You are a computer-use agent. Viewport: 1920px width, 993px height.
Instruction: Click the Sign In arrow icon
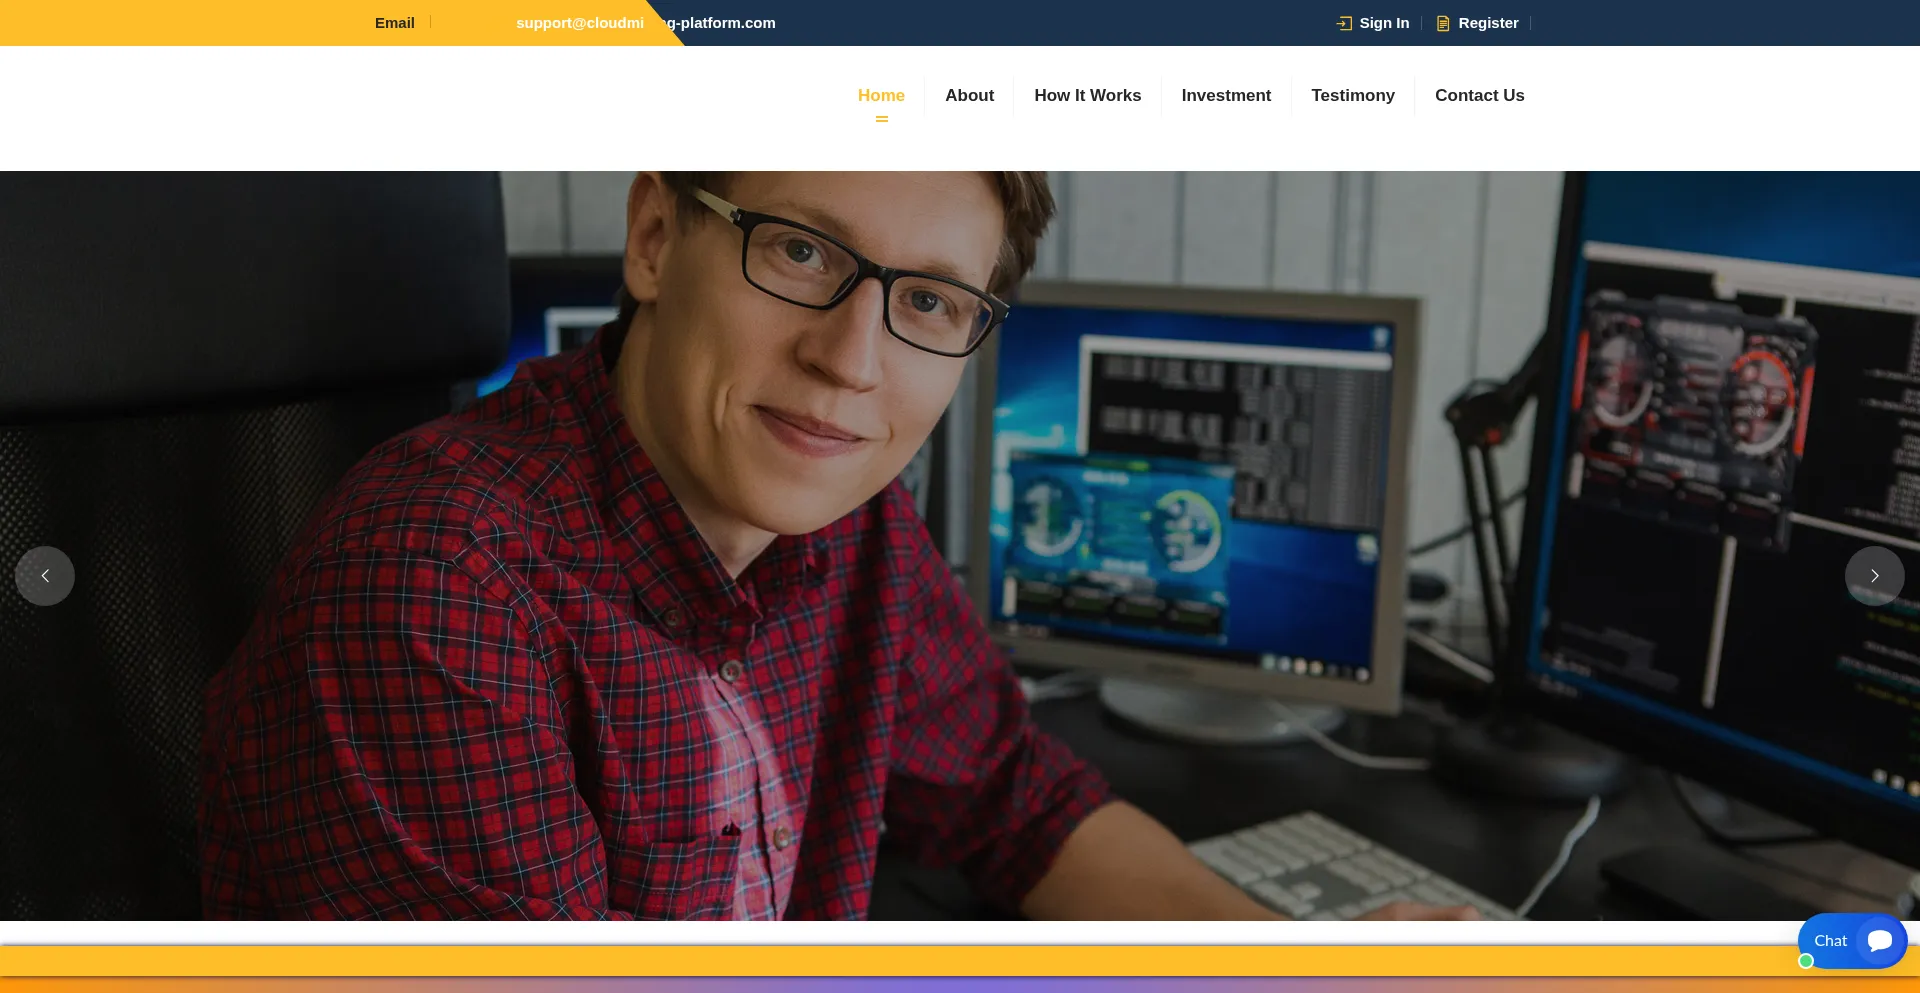click(1344, 23)
